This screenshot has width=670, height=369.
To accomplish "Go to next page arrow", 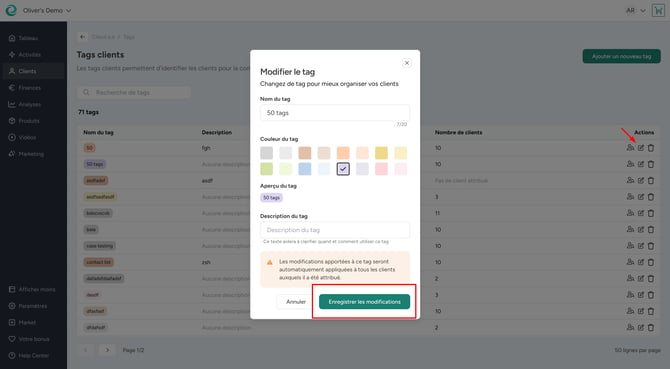I will pyautogui.click(x=107, y=350).
